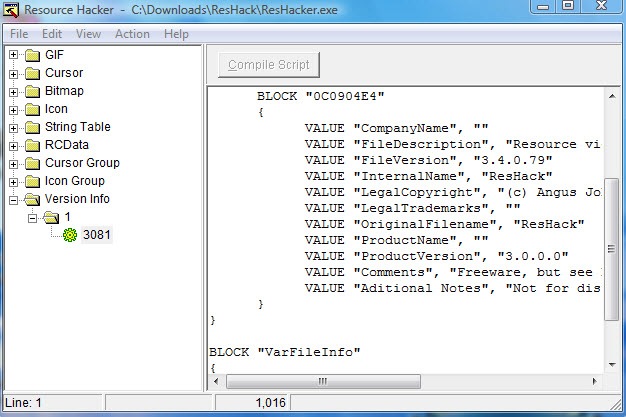The width and height of the screenshot is (626, 417).
Task: Click the vertical scrollbar thumb
Action: pyautogui.click(x=611, y=249)
